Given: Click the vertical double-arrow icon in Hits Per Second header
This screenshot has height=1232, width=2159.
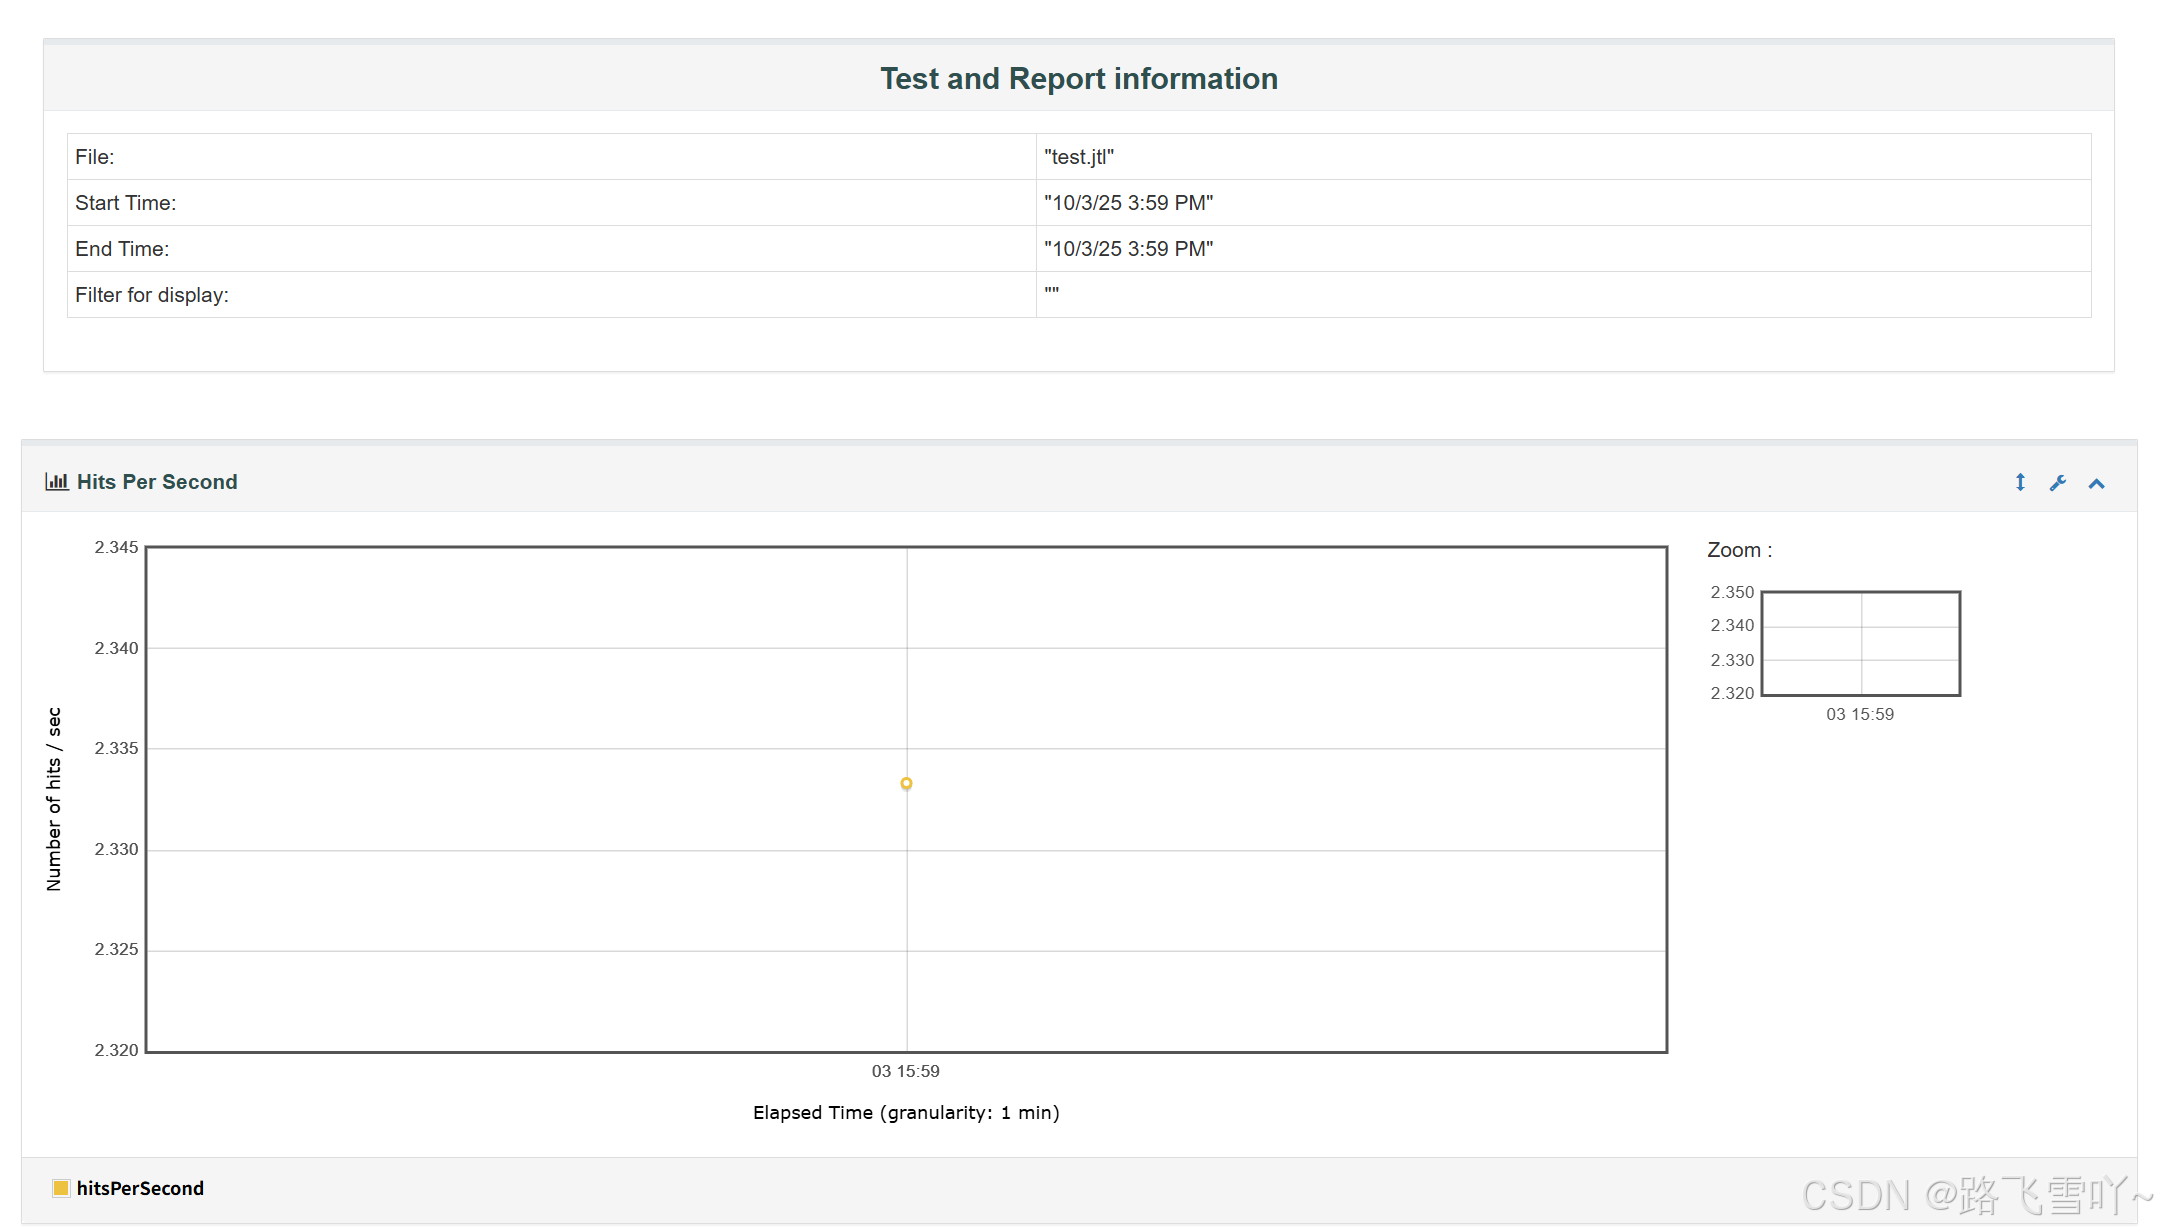Looking at the screenshot, I should click(2020, 483).
